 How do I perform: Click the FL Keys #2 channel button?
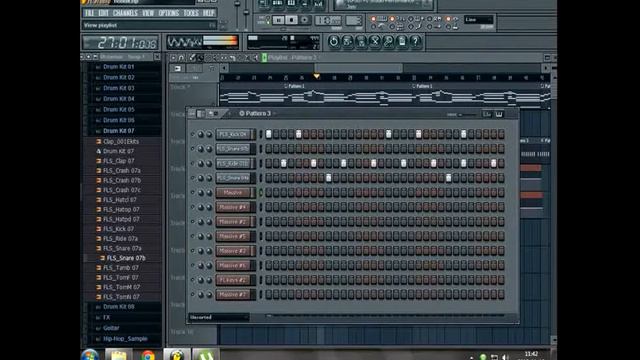coord(234,280)
